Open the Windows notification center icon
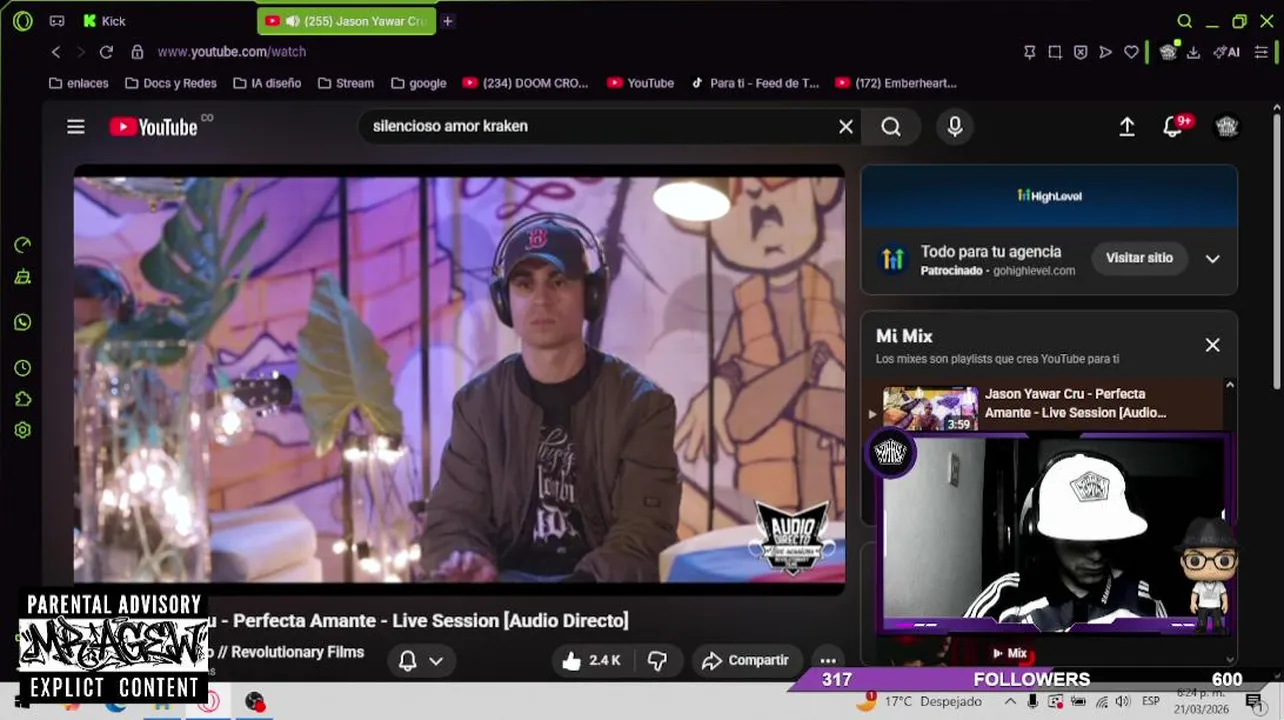Viewport: 1284px width, 720px height. point(1254,702)
